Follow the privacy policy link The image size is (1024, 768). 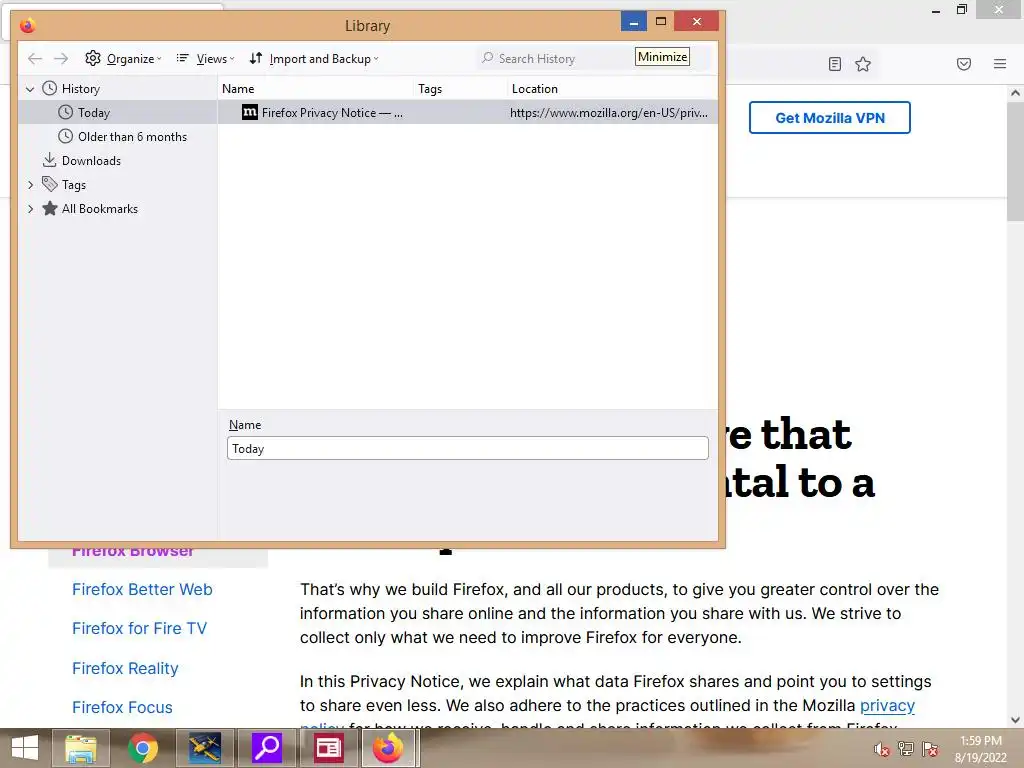click(x=887, y=706)
